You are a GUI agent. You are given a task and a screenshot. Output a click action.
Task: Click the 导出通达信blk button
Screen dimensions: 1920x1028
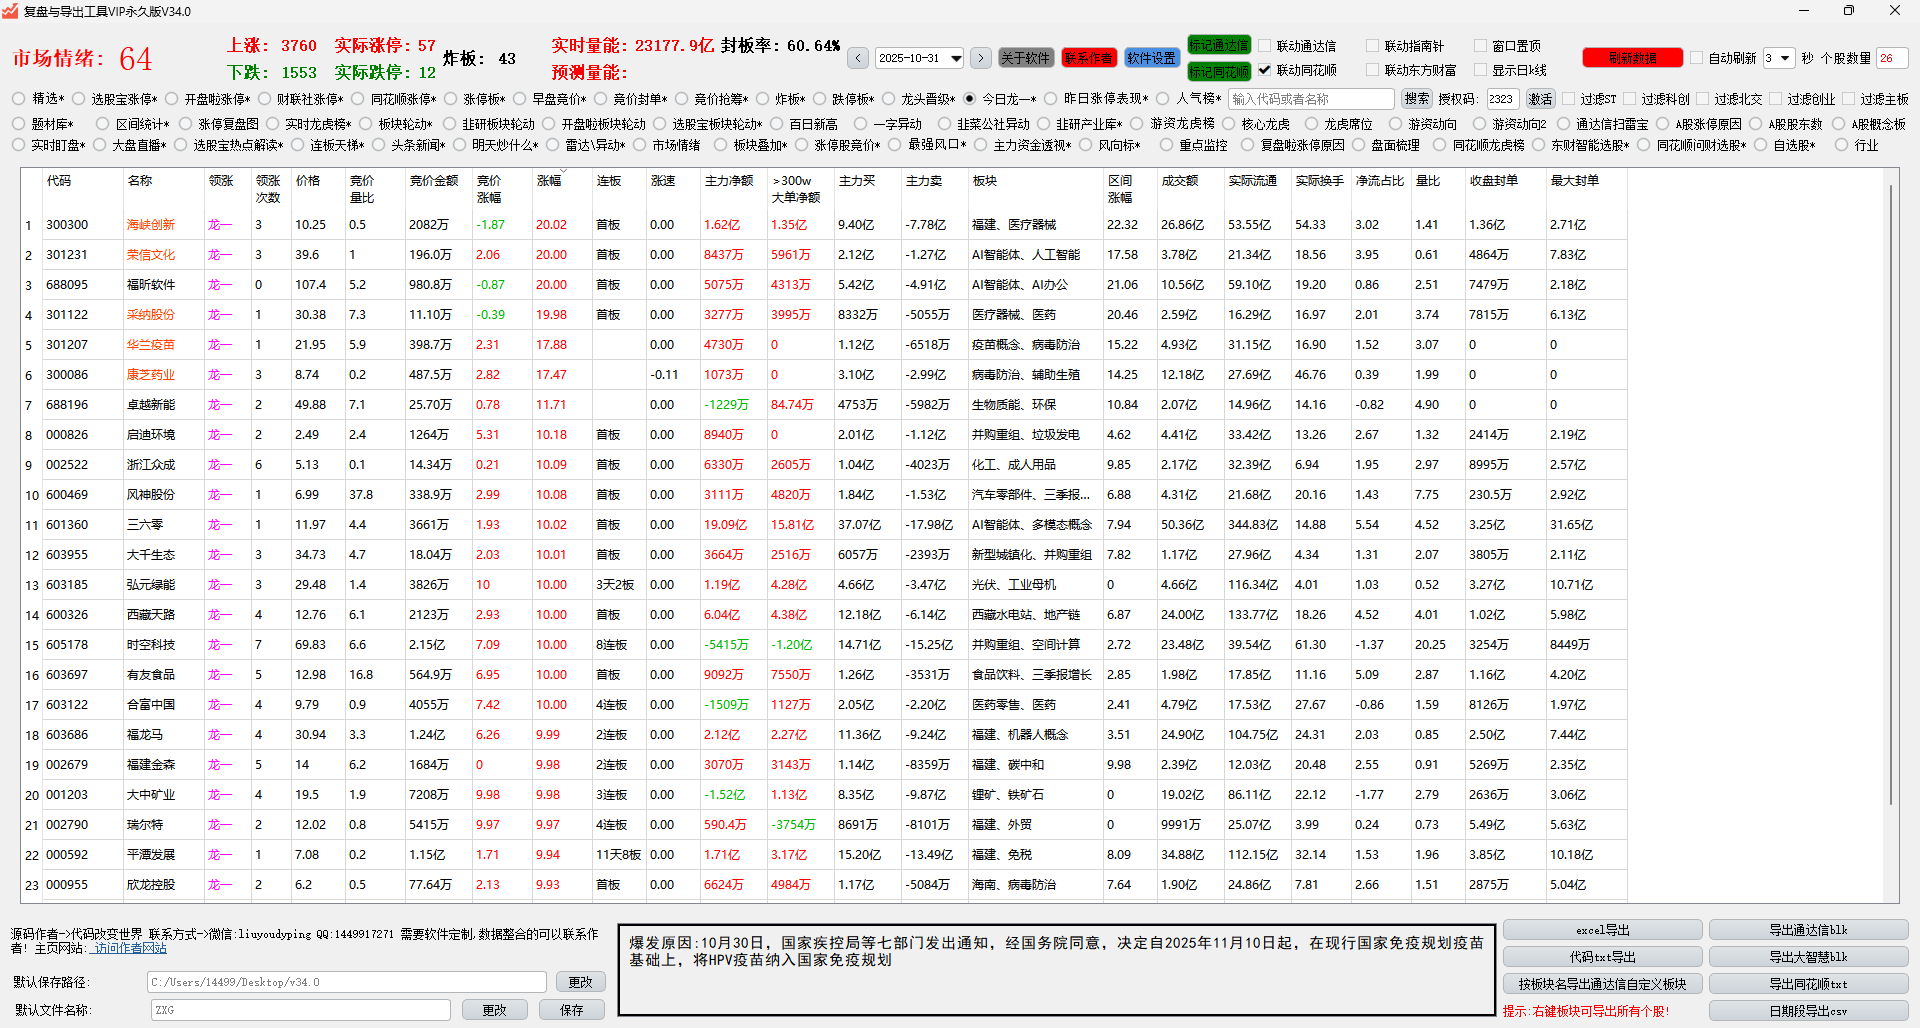click(x=1808, y=930)
